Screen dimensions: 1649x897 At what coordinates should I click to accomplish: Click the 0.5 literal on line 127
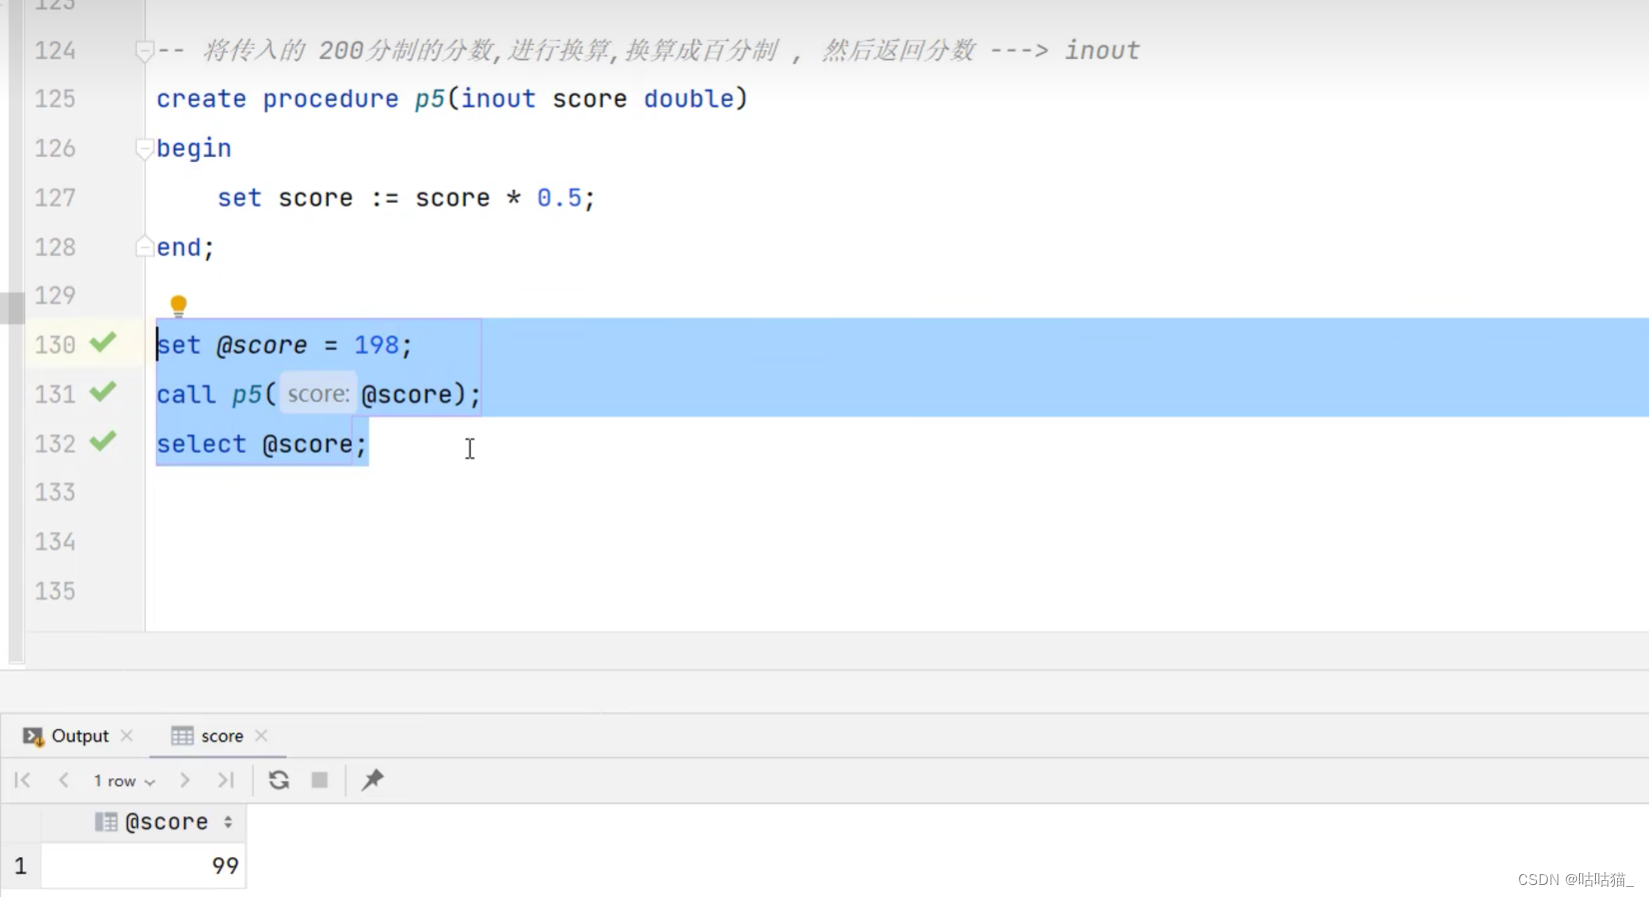(559, 198)
